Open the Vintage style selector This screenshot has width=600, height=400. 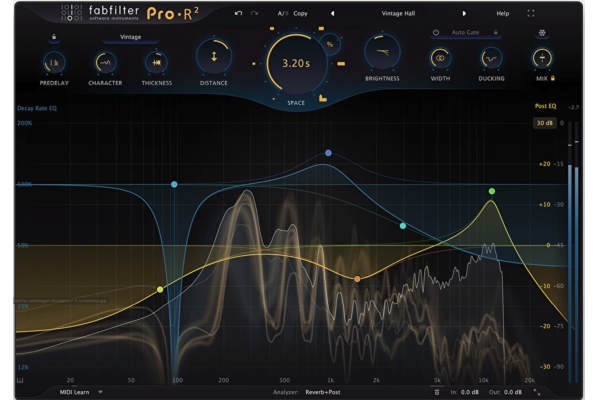pyautogui.click(x=130, y=37)
